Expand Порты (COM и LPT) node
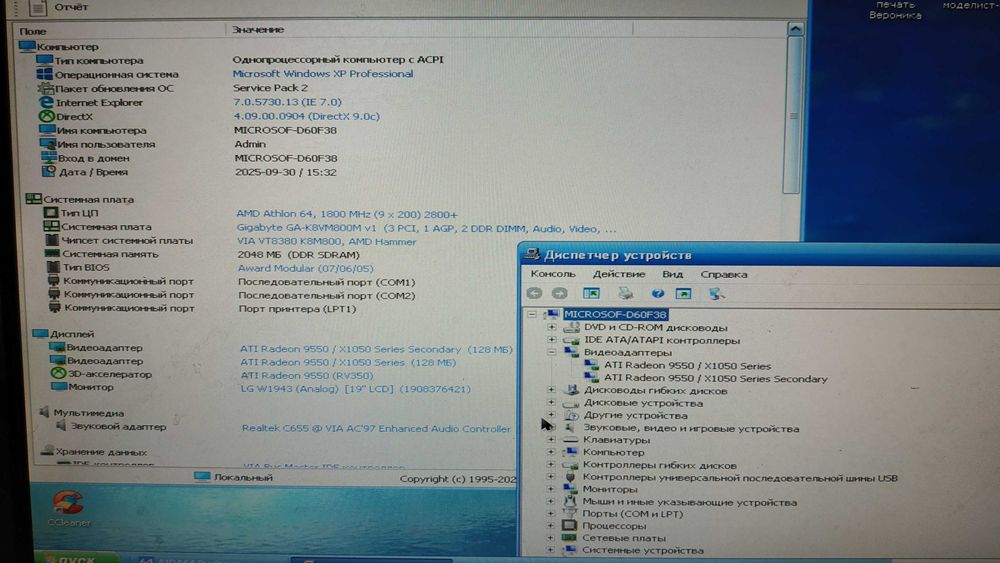This screenshot has height=563, width=1000. coord(551,513)
